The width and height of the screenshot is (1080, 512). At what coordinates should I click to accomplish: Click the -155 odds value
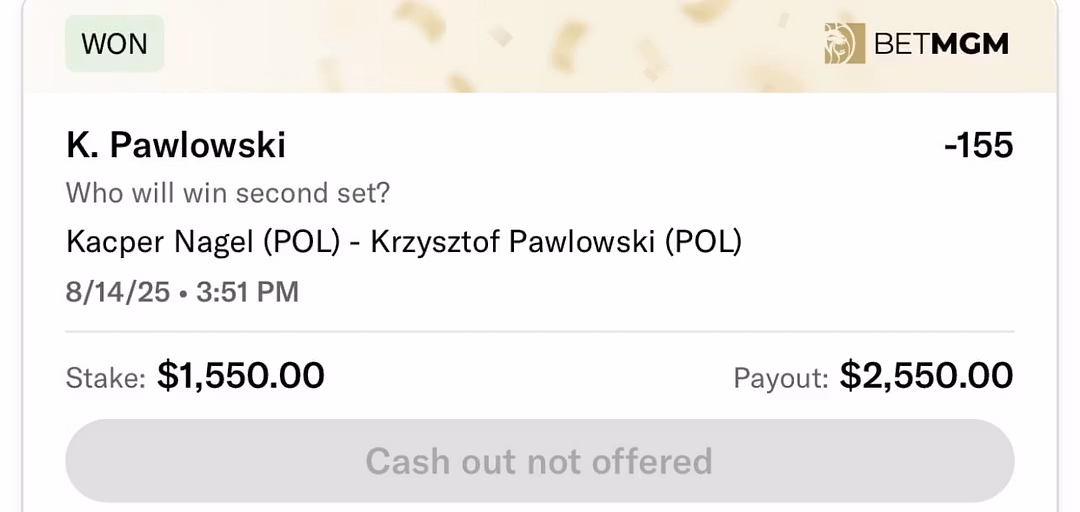tap(978, 146)
